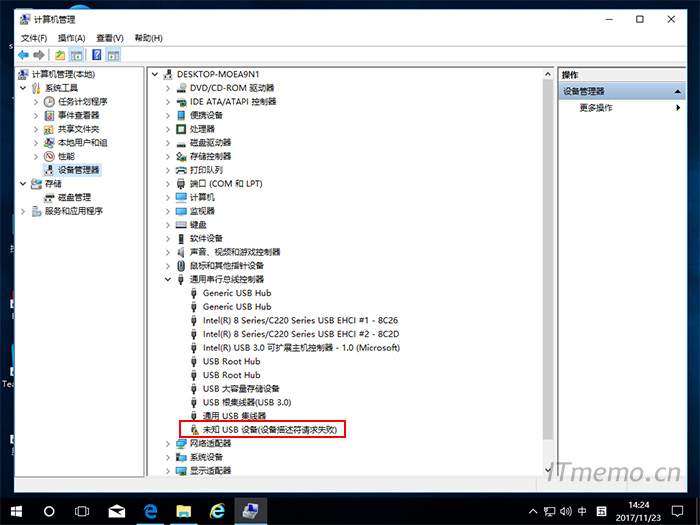Expand the 服务和应用程序 node

tap(23, 211)
